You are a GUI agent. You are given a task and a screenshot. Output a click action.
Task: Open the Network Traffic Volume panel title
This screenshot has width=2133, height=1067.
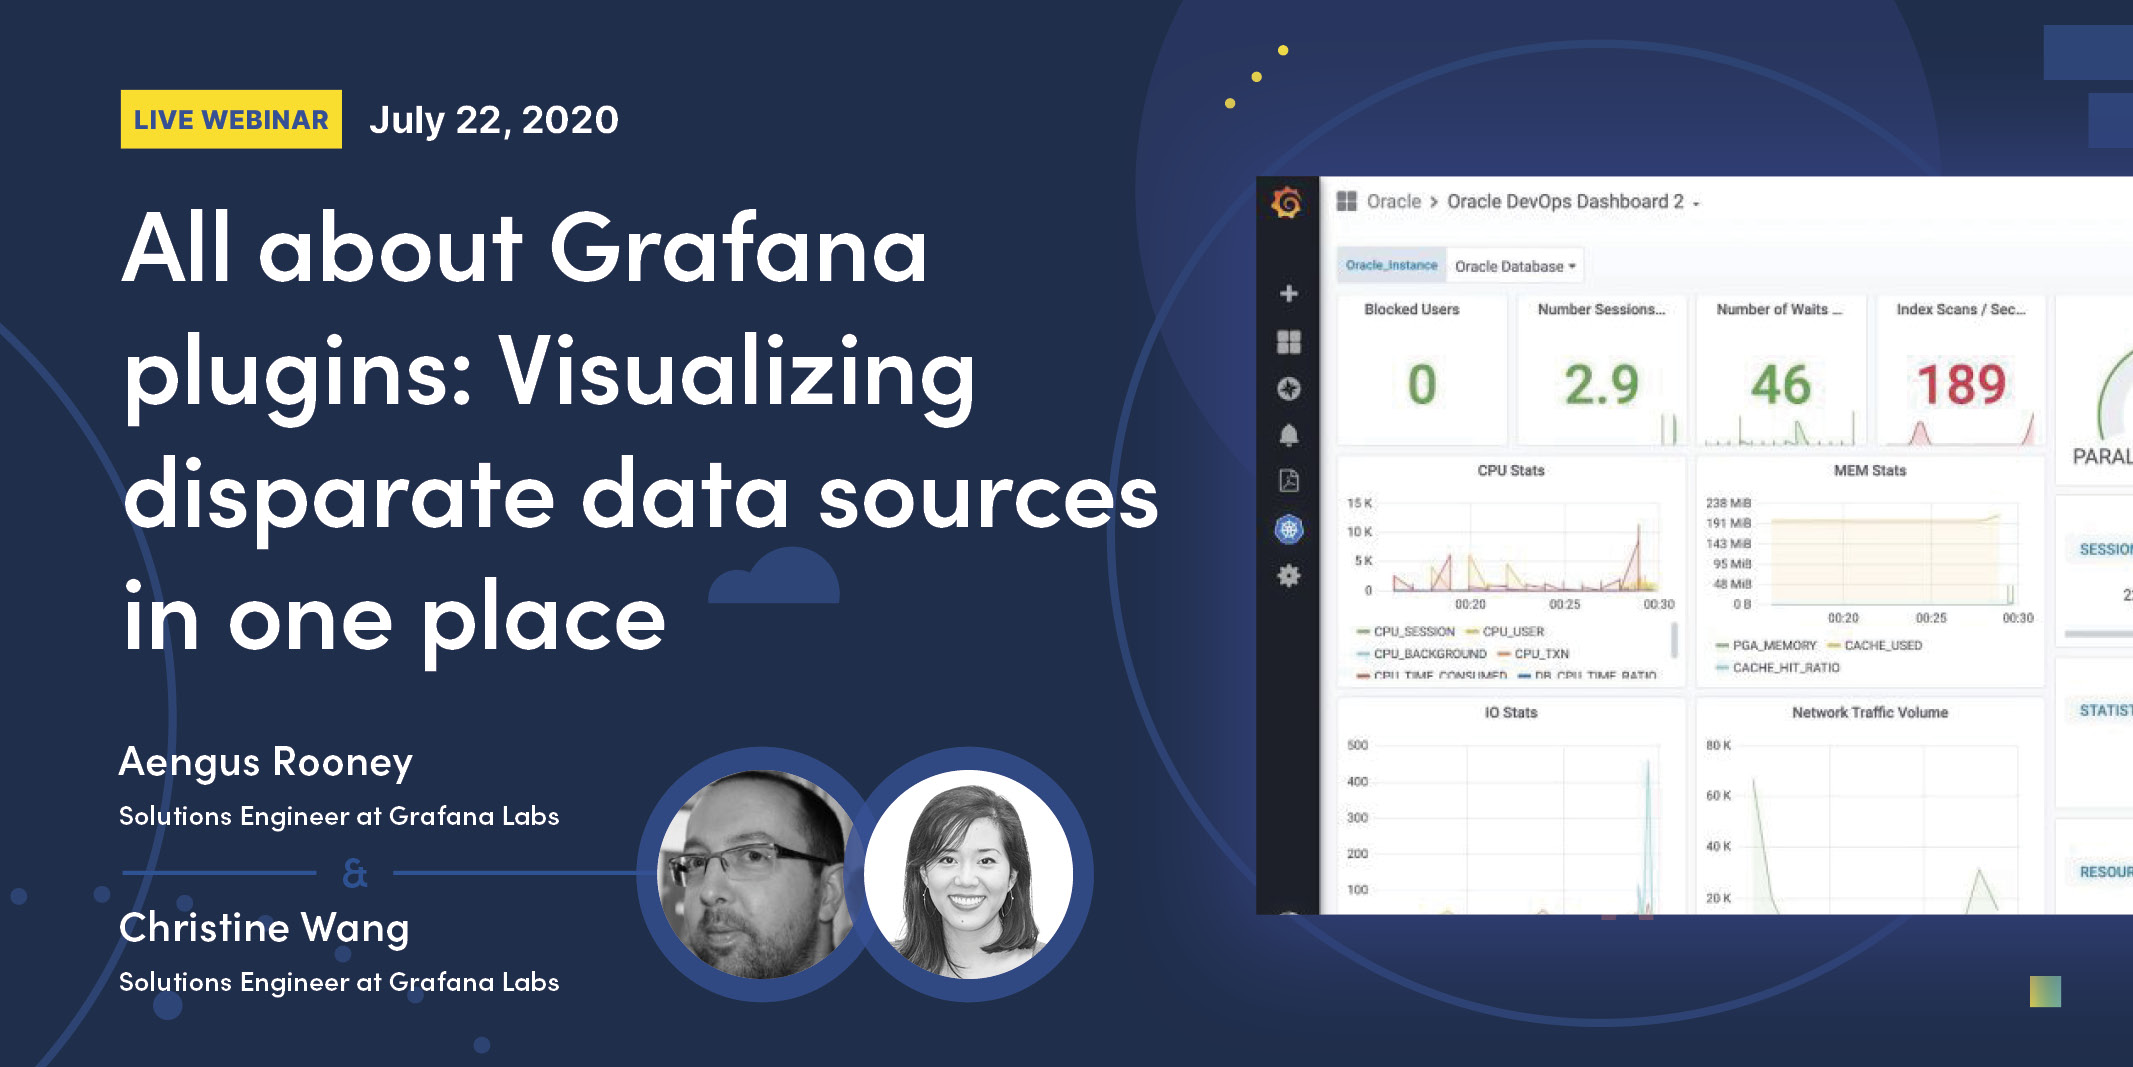point(1869,712)
